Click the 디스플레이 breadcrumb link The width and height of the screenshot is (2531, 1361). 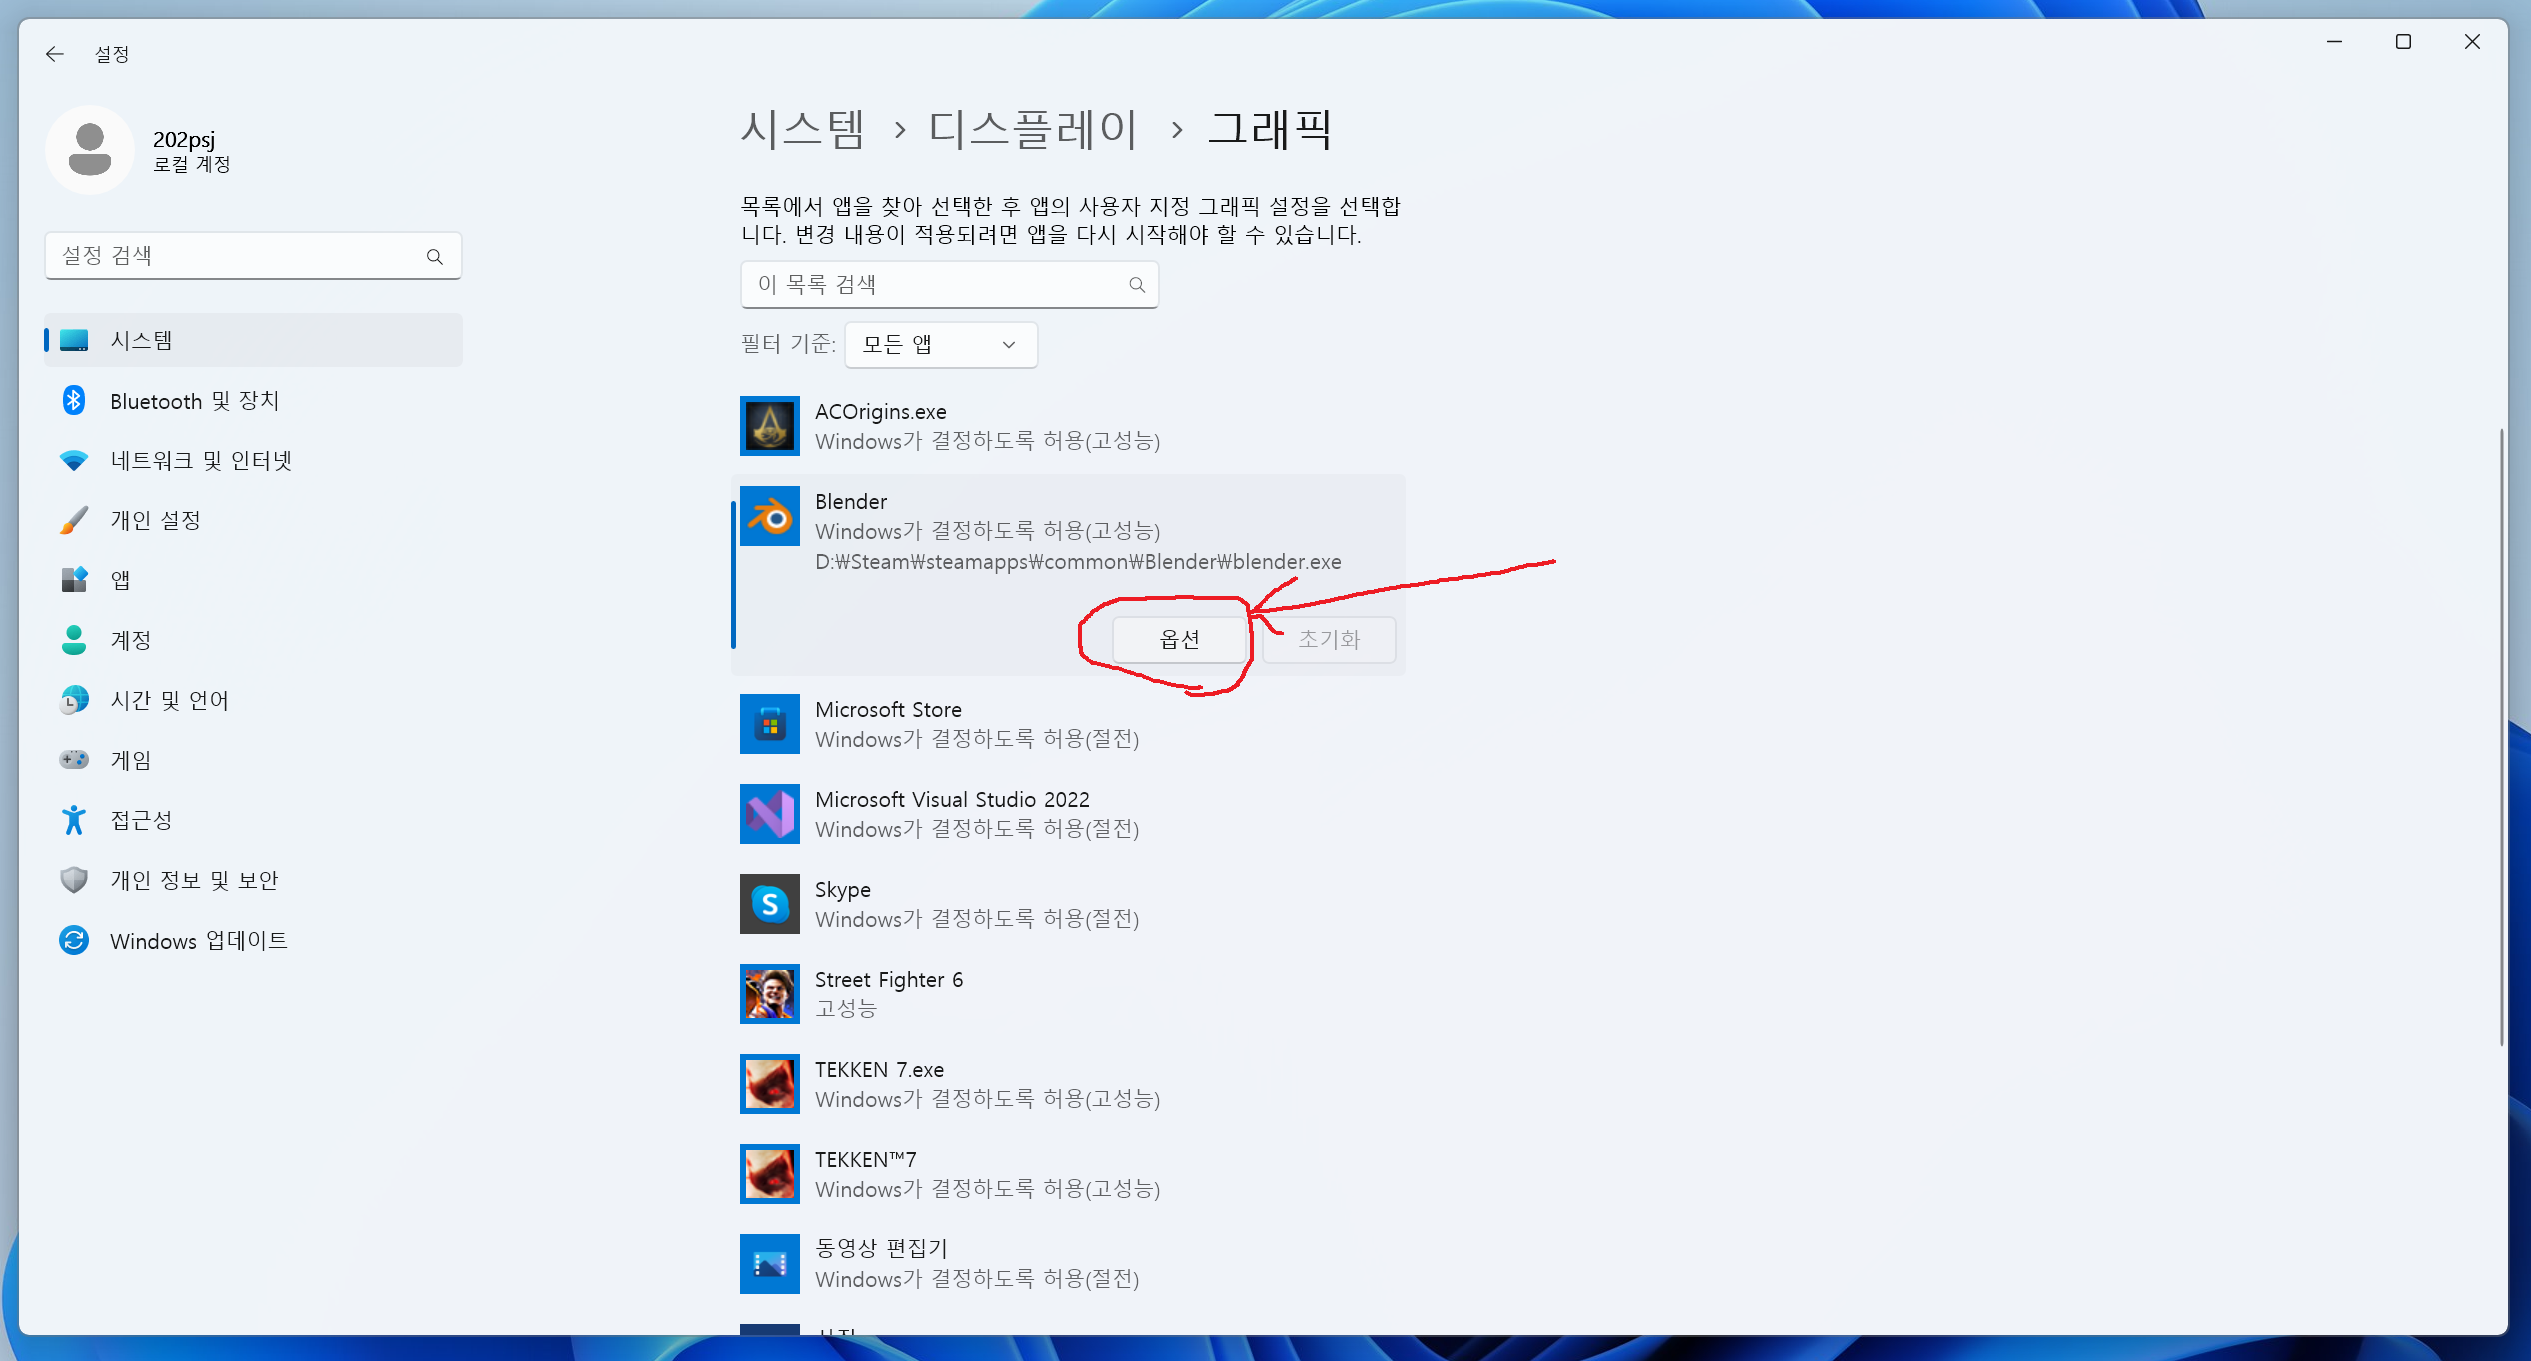(1033, 130)
